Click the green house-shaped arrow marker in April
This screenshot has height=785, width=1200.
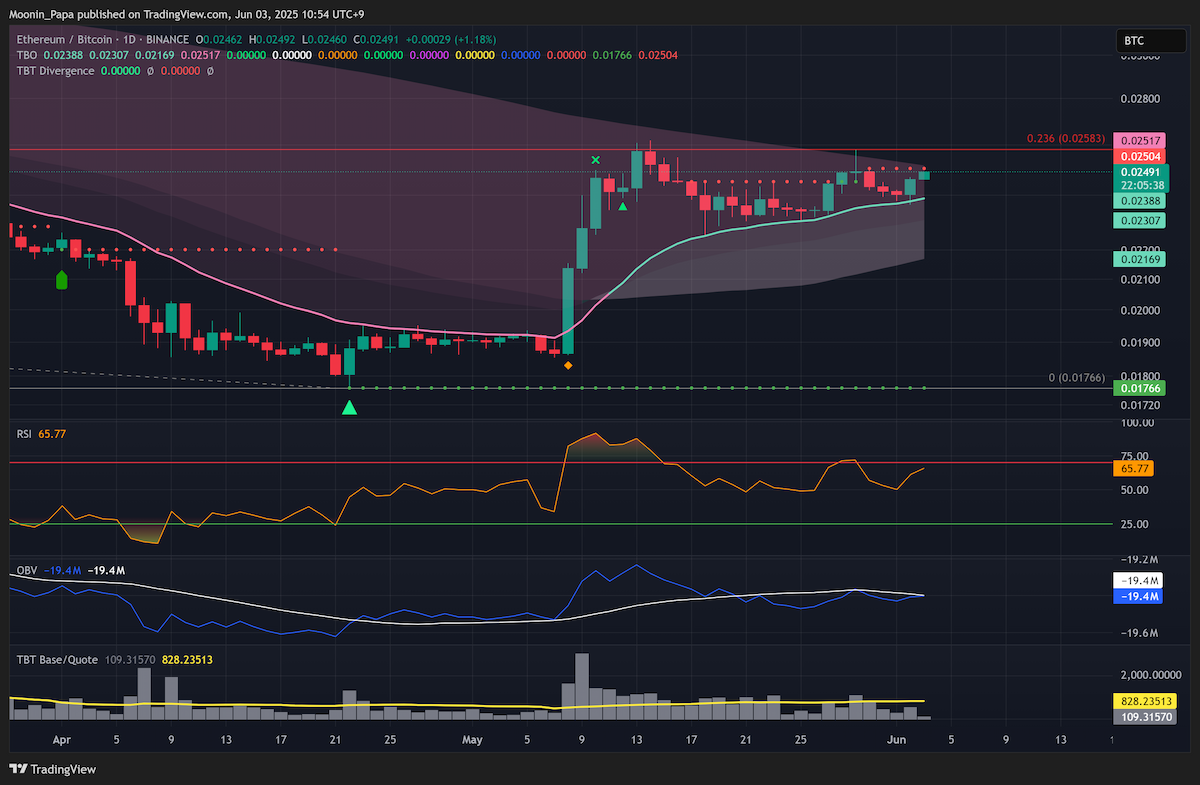click(x=61, y=280)
